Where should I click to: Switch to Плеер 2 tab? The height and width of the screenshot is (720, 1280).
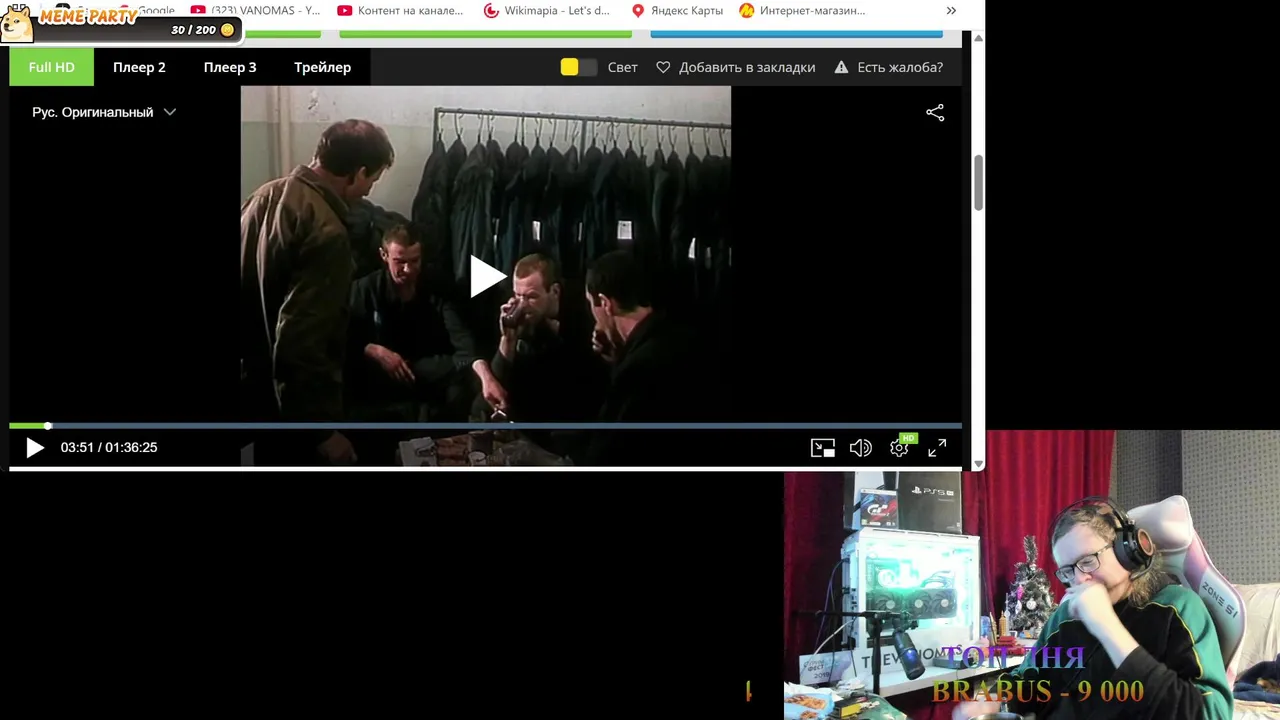click(x=139, y=67)
